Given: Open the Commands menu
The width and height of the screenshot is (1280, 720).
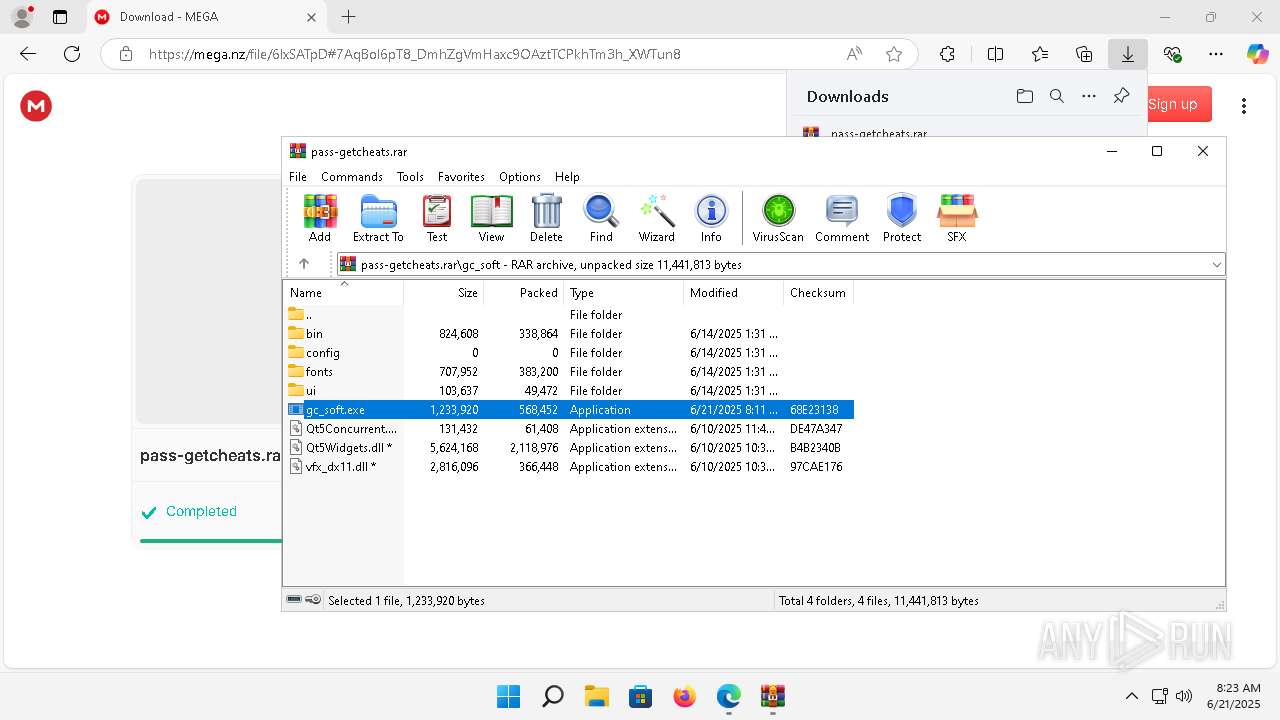Looking at the screenshot, I should (352, 176).
